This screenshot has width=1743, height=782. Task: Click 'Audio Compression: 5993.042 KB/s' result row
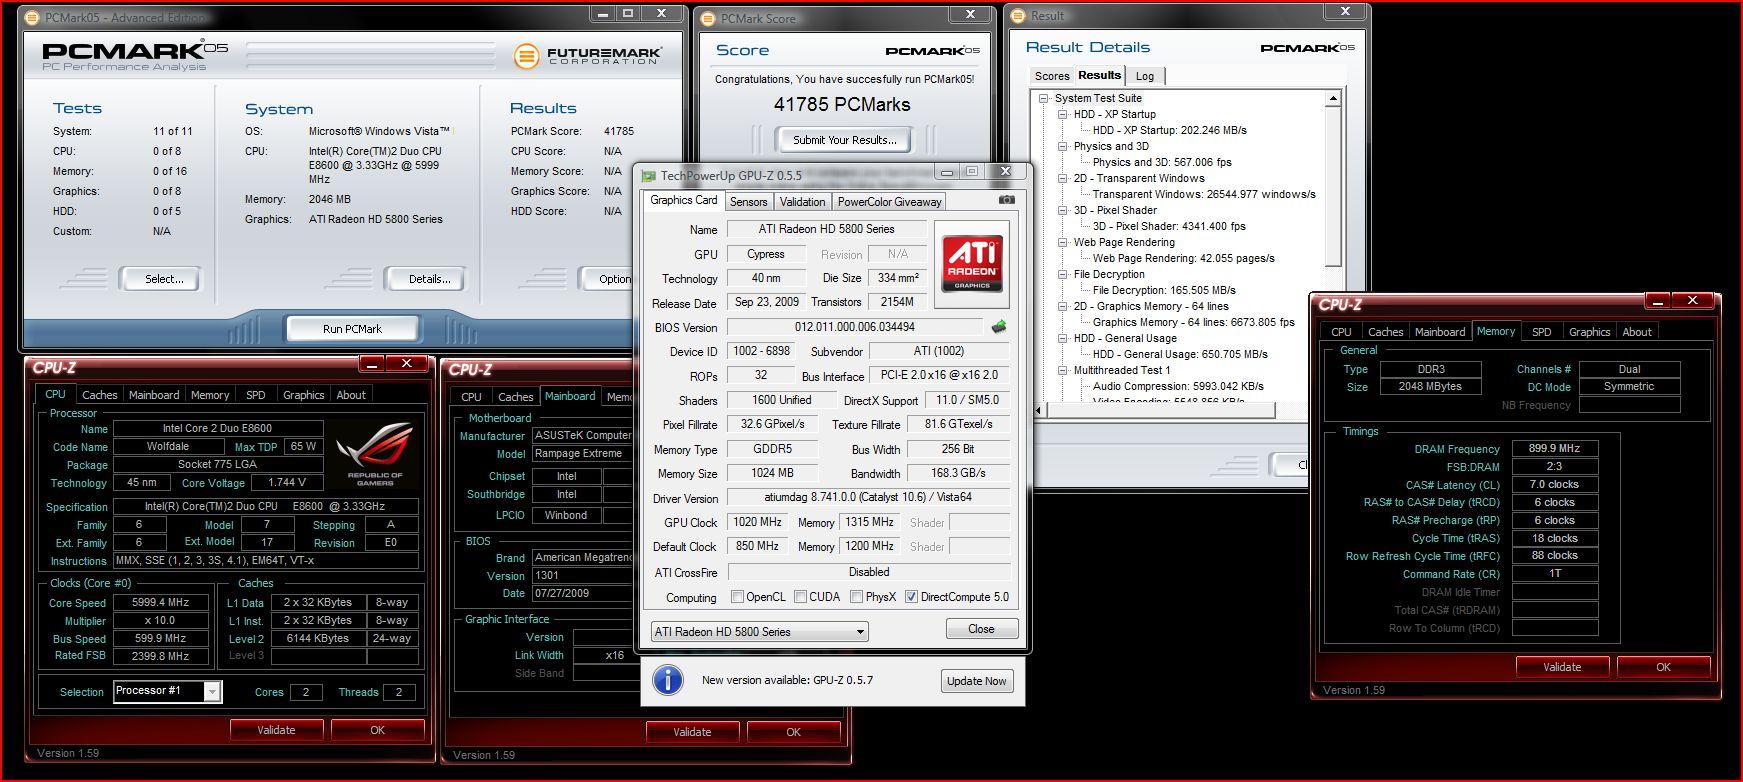[1178, 386]
